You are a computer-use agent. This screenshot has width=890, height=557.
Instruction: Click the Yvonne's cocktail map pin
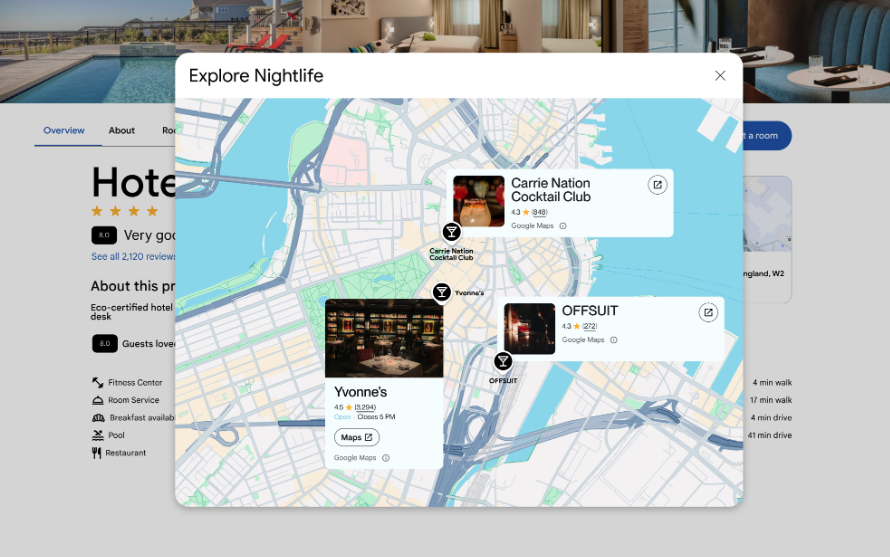coord(442,292)
